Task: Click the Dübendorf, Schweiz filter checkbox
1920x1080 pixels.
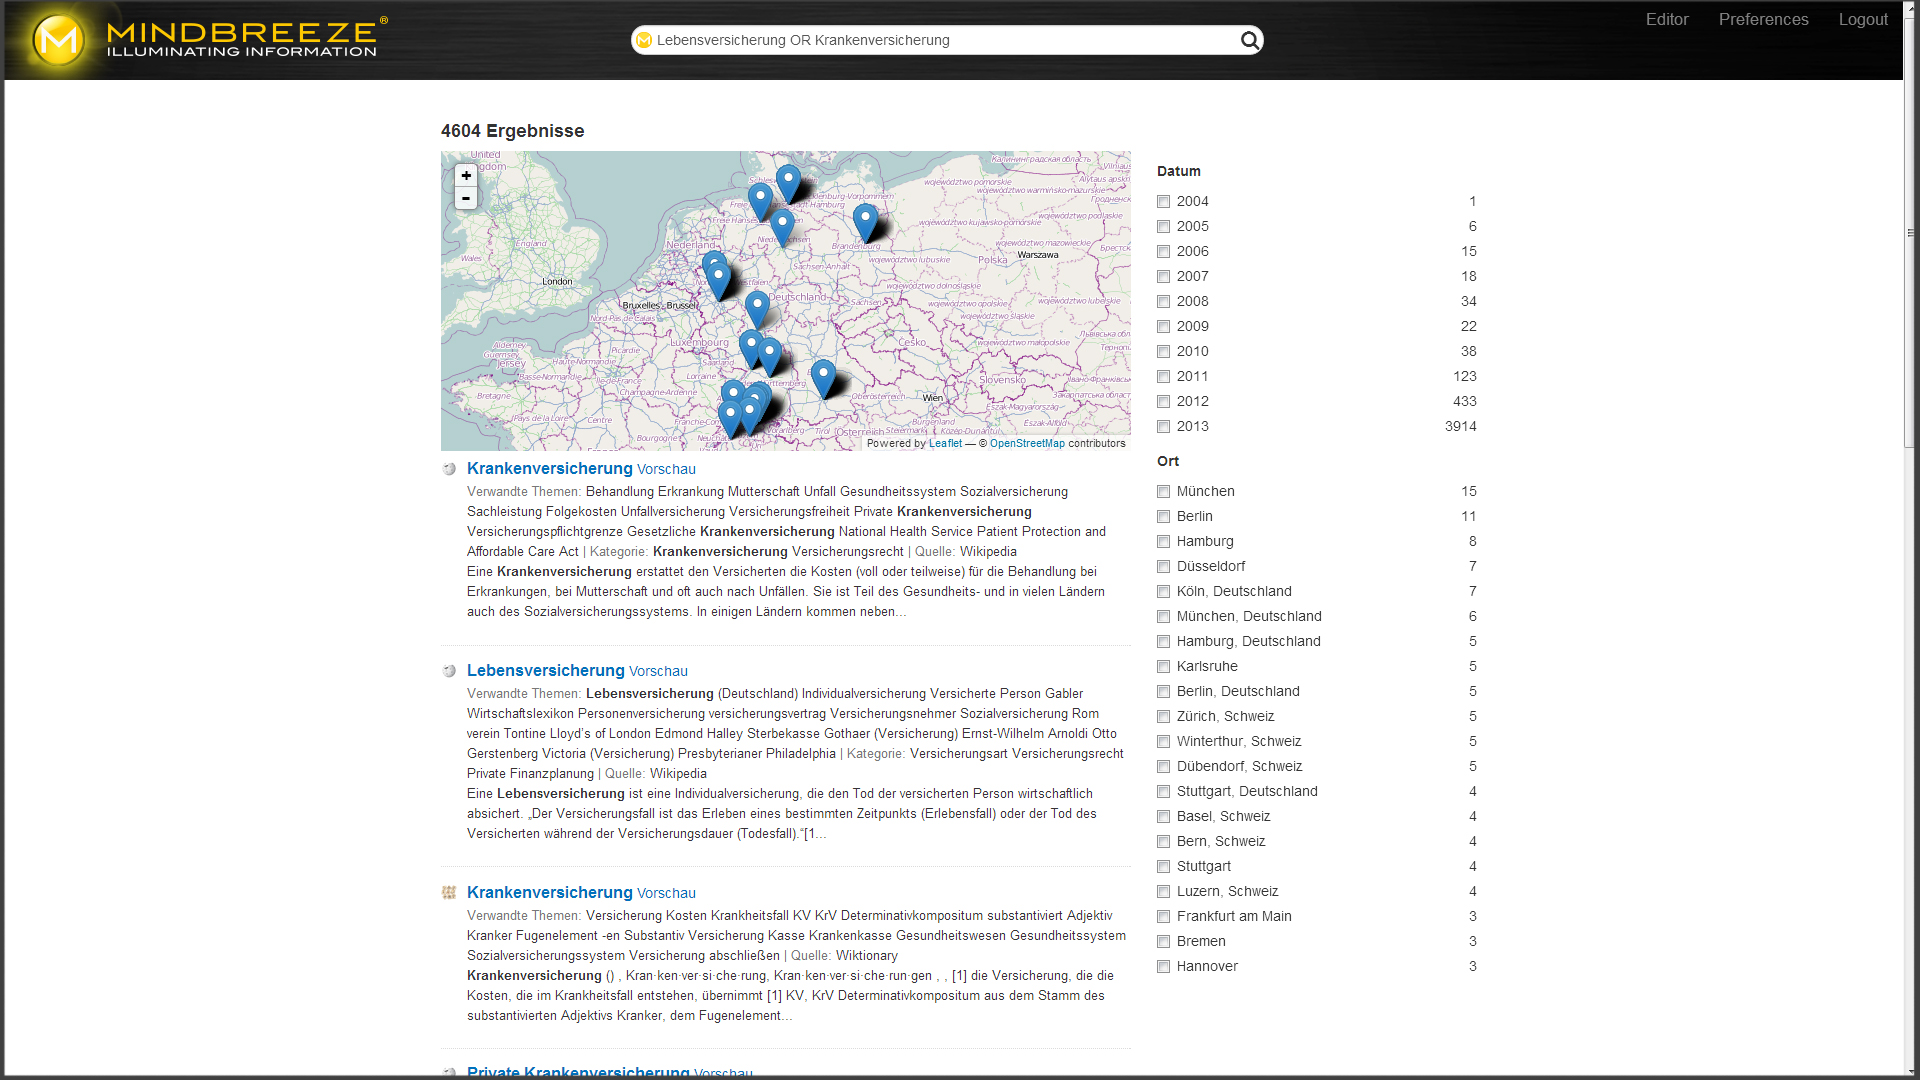Action: pyautogui.click(x=1163, y=767)
